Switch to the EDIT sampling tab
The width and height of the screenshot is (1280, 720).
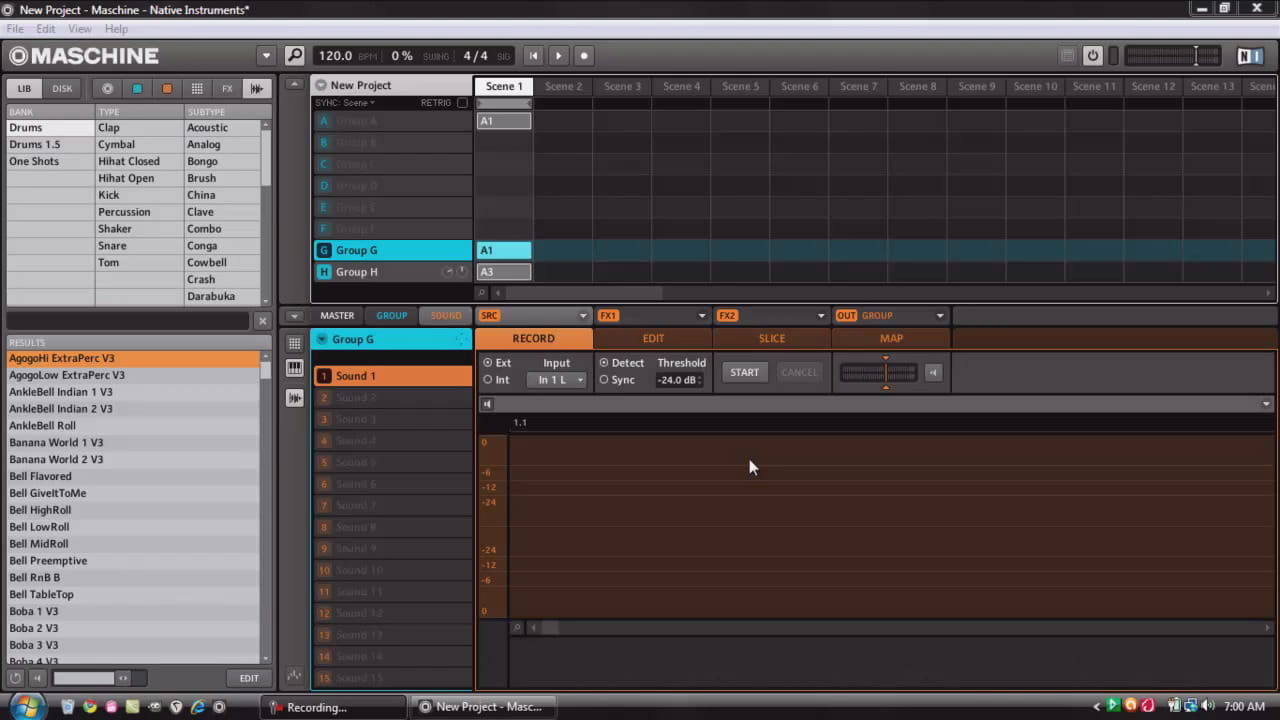point(653,338)
